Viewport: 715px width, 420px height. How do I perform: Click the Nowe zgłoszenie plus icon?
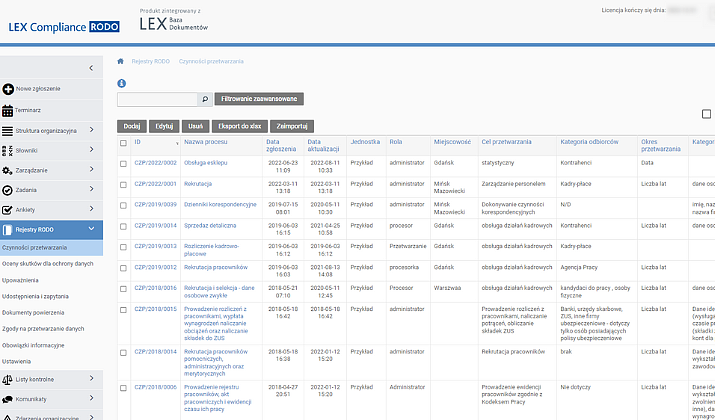point(8,89)
